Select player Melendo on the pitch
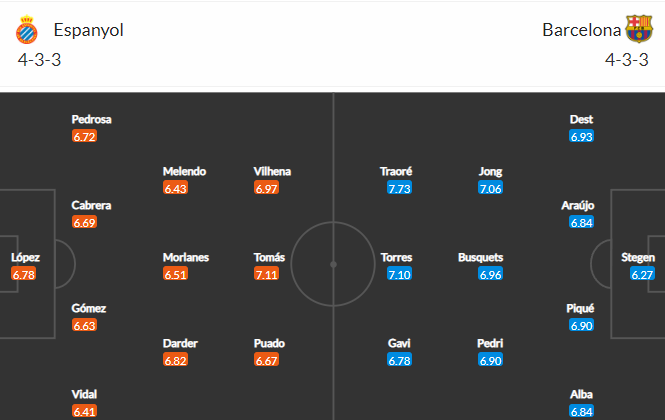 pos(184,171)
